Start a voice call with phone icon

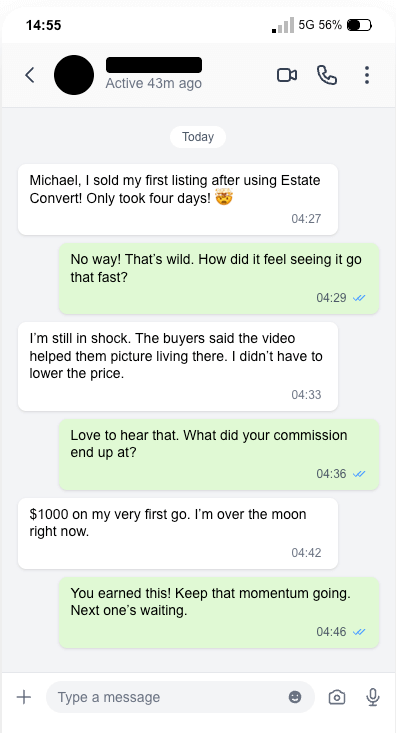[327, 75]
